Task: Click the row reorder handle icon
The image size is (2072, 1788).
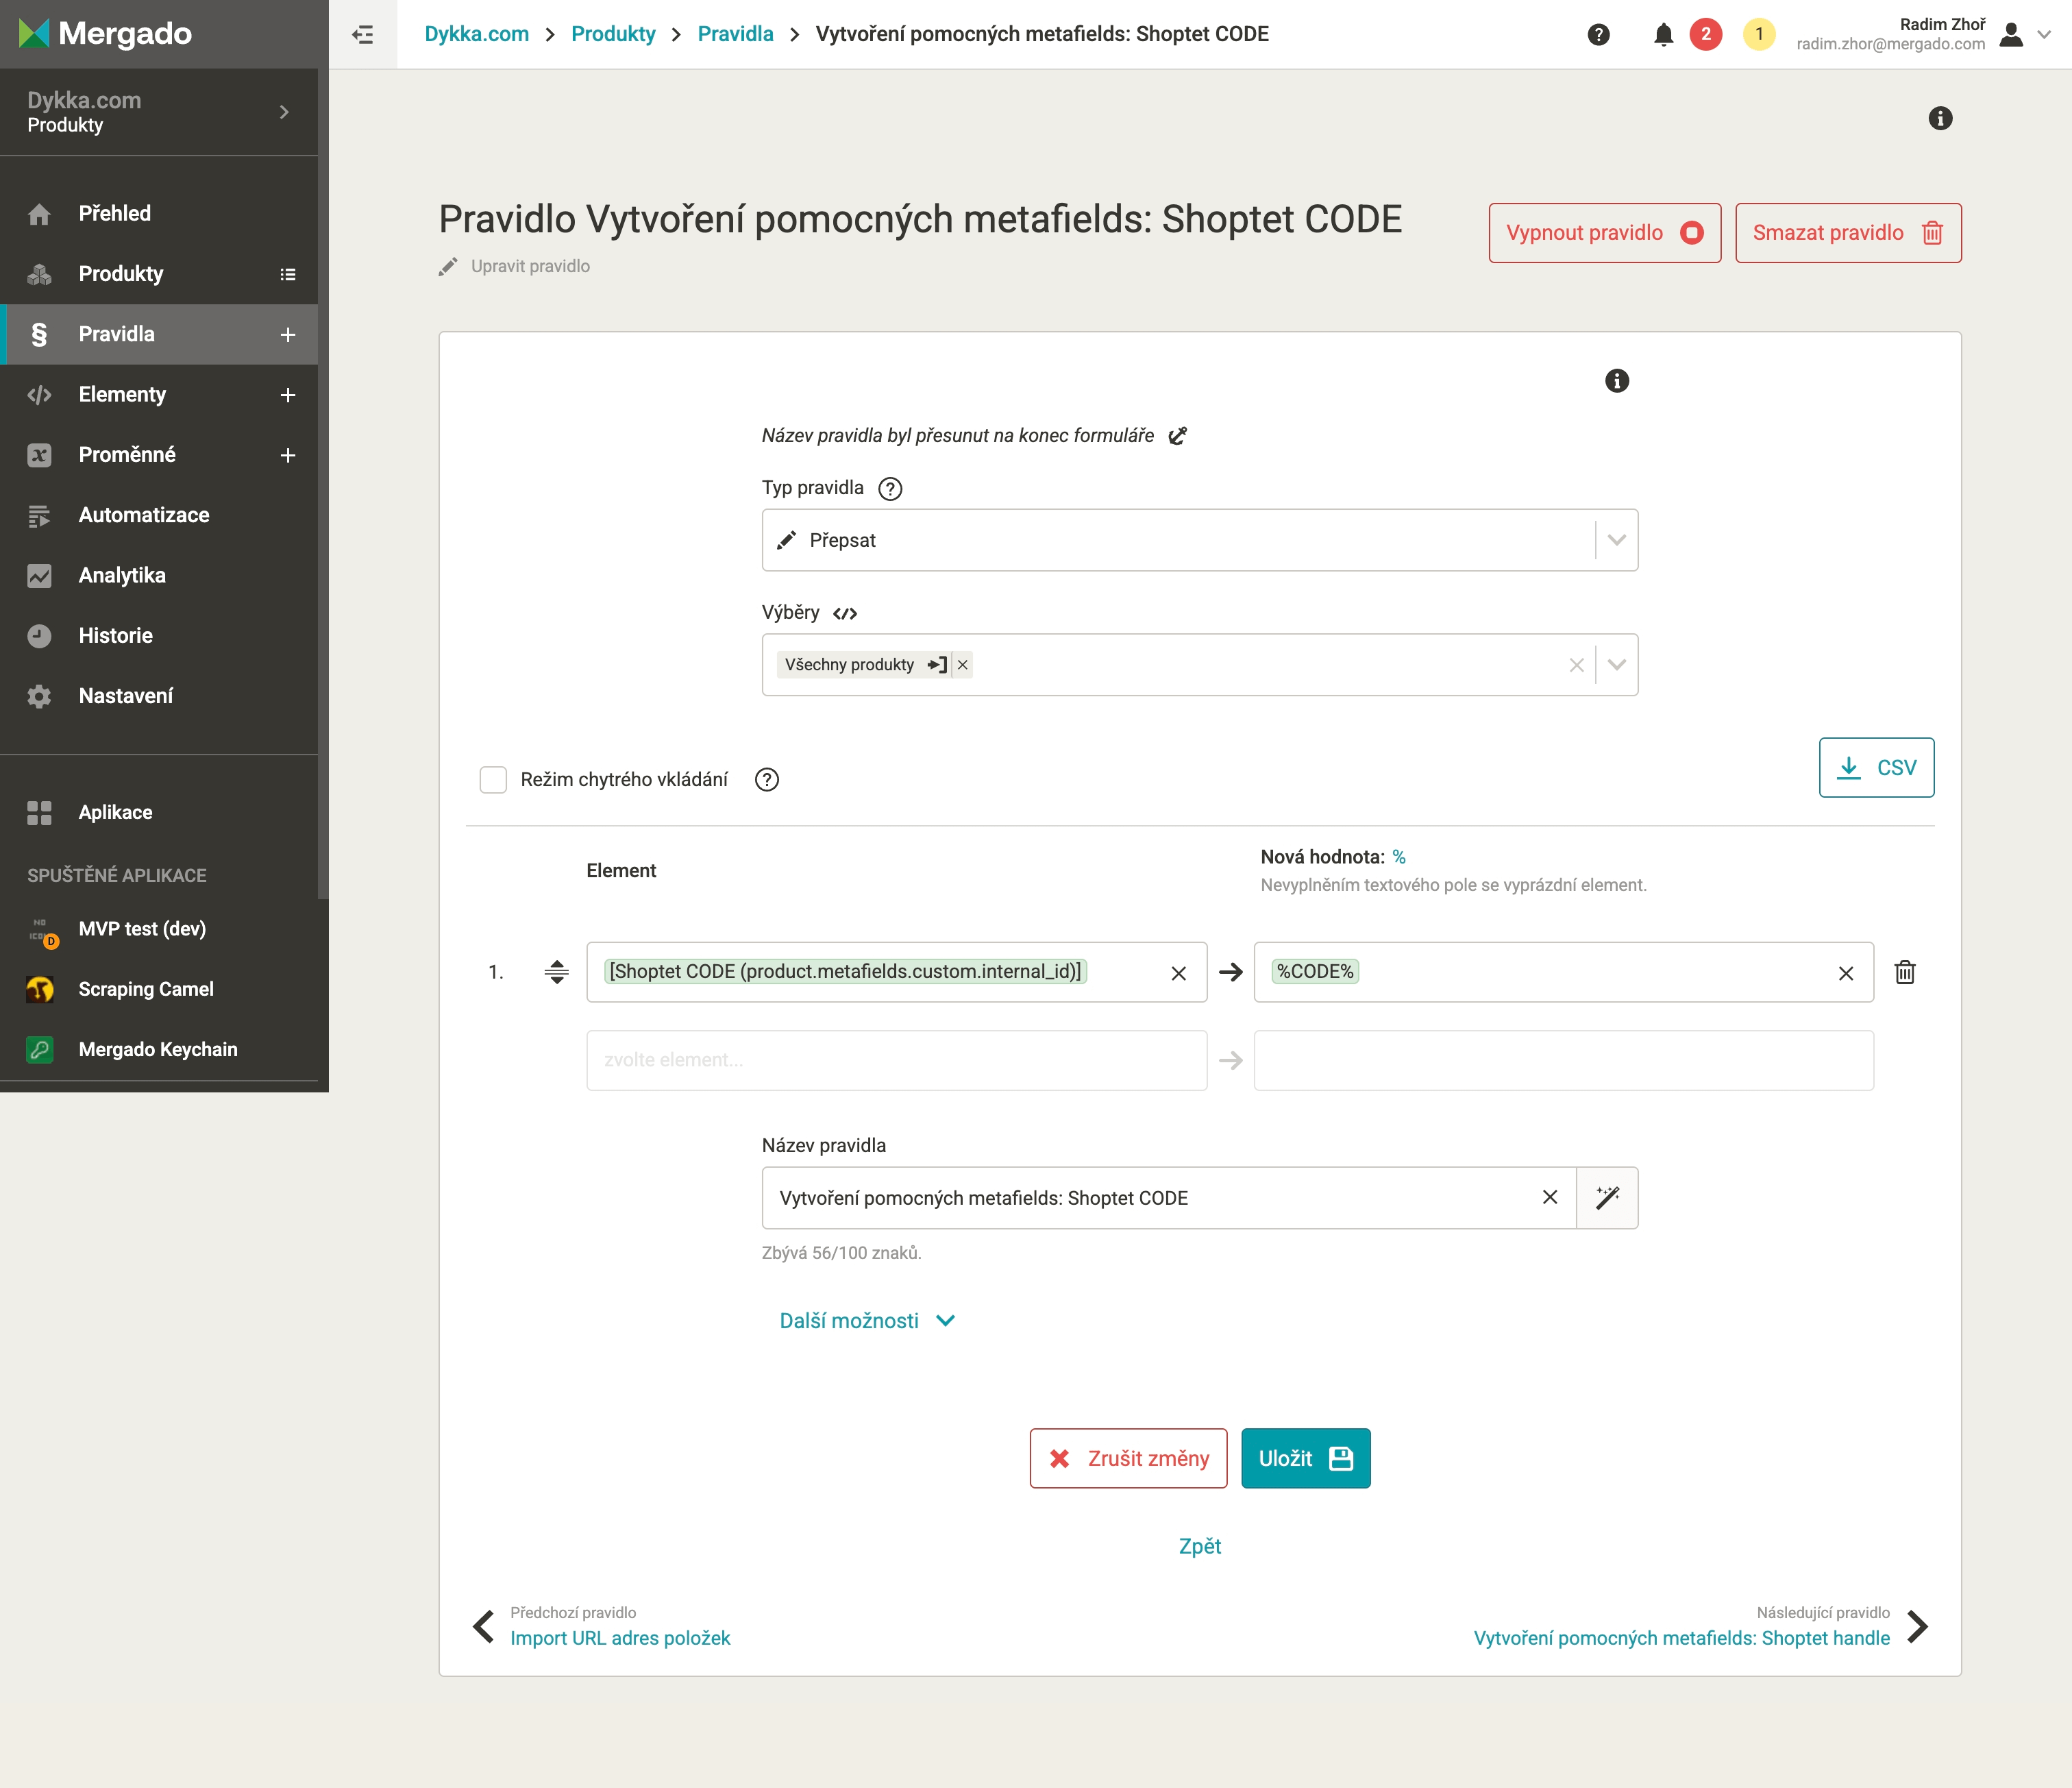Action: (x=557, y=972)
